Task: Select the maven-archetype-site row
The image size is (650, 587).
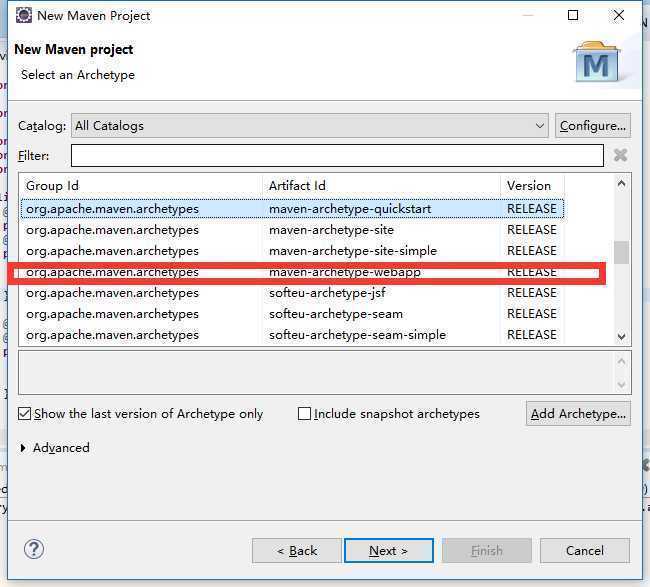Action: pyautogui.click(x=292, y=230)
